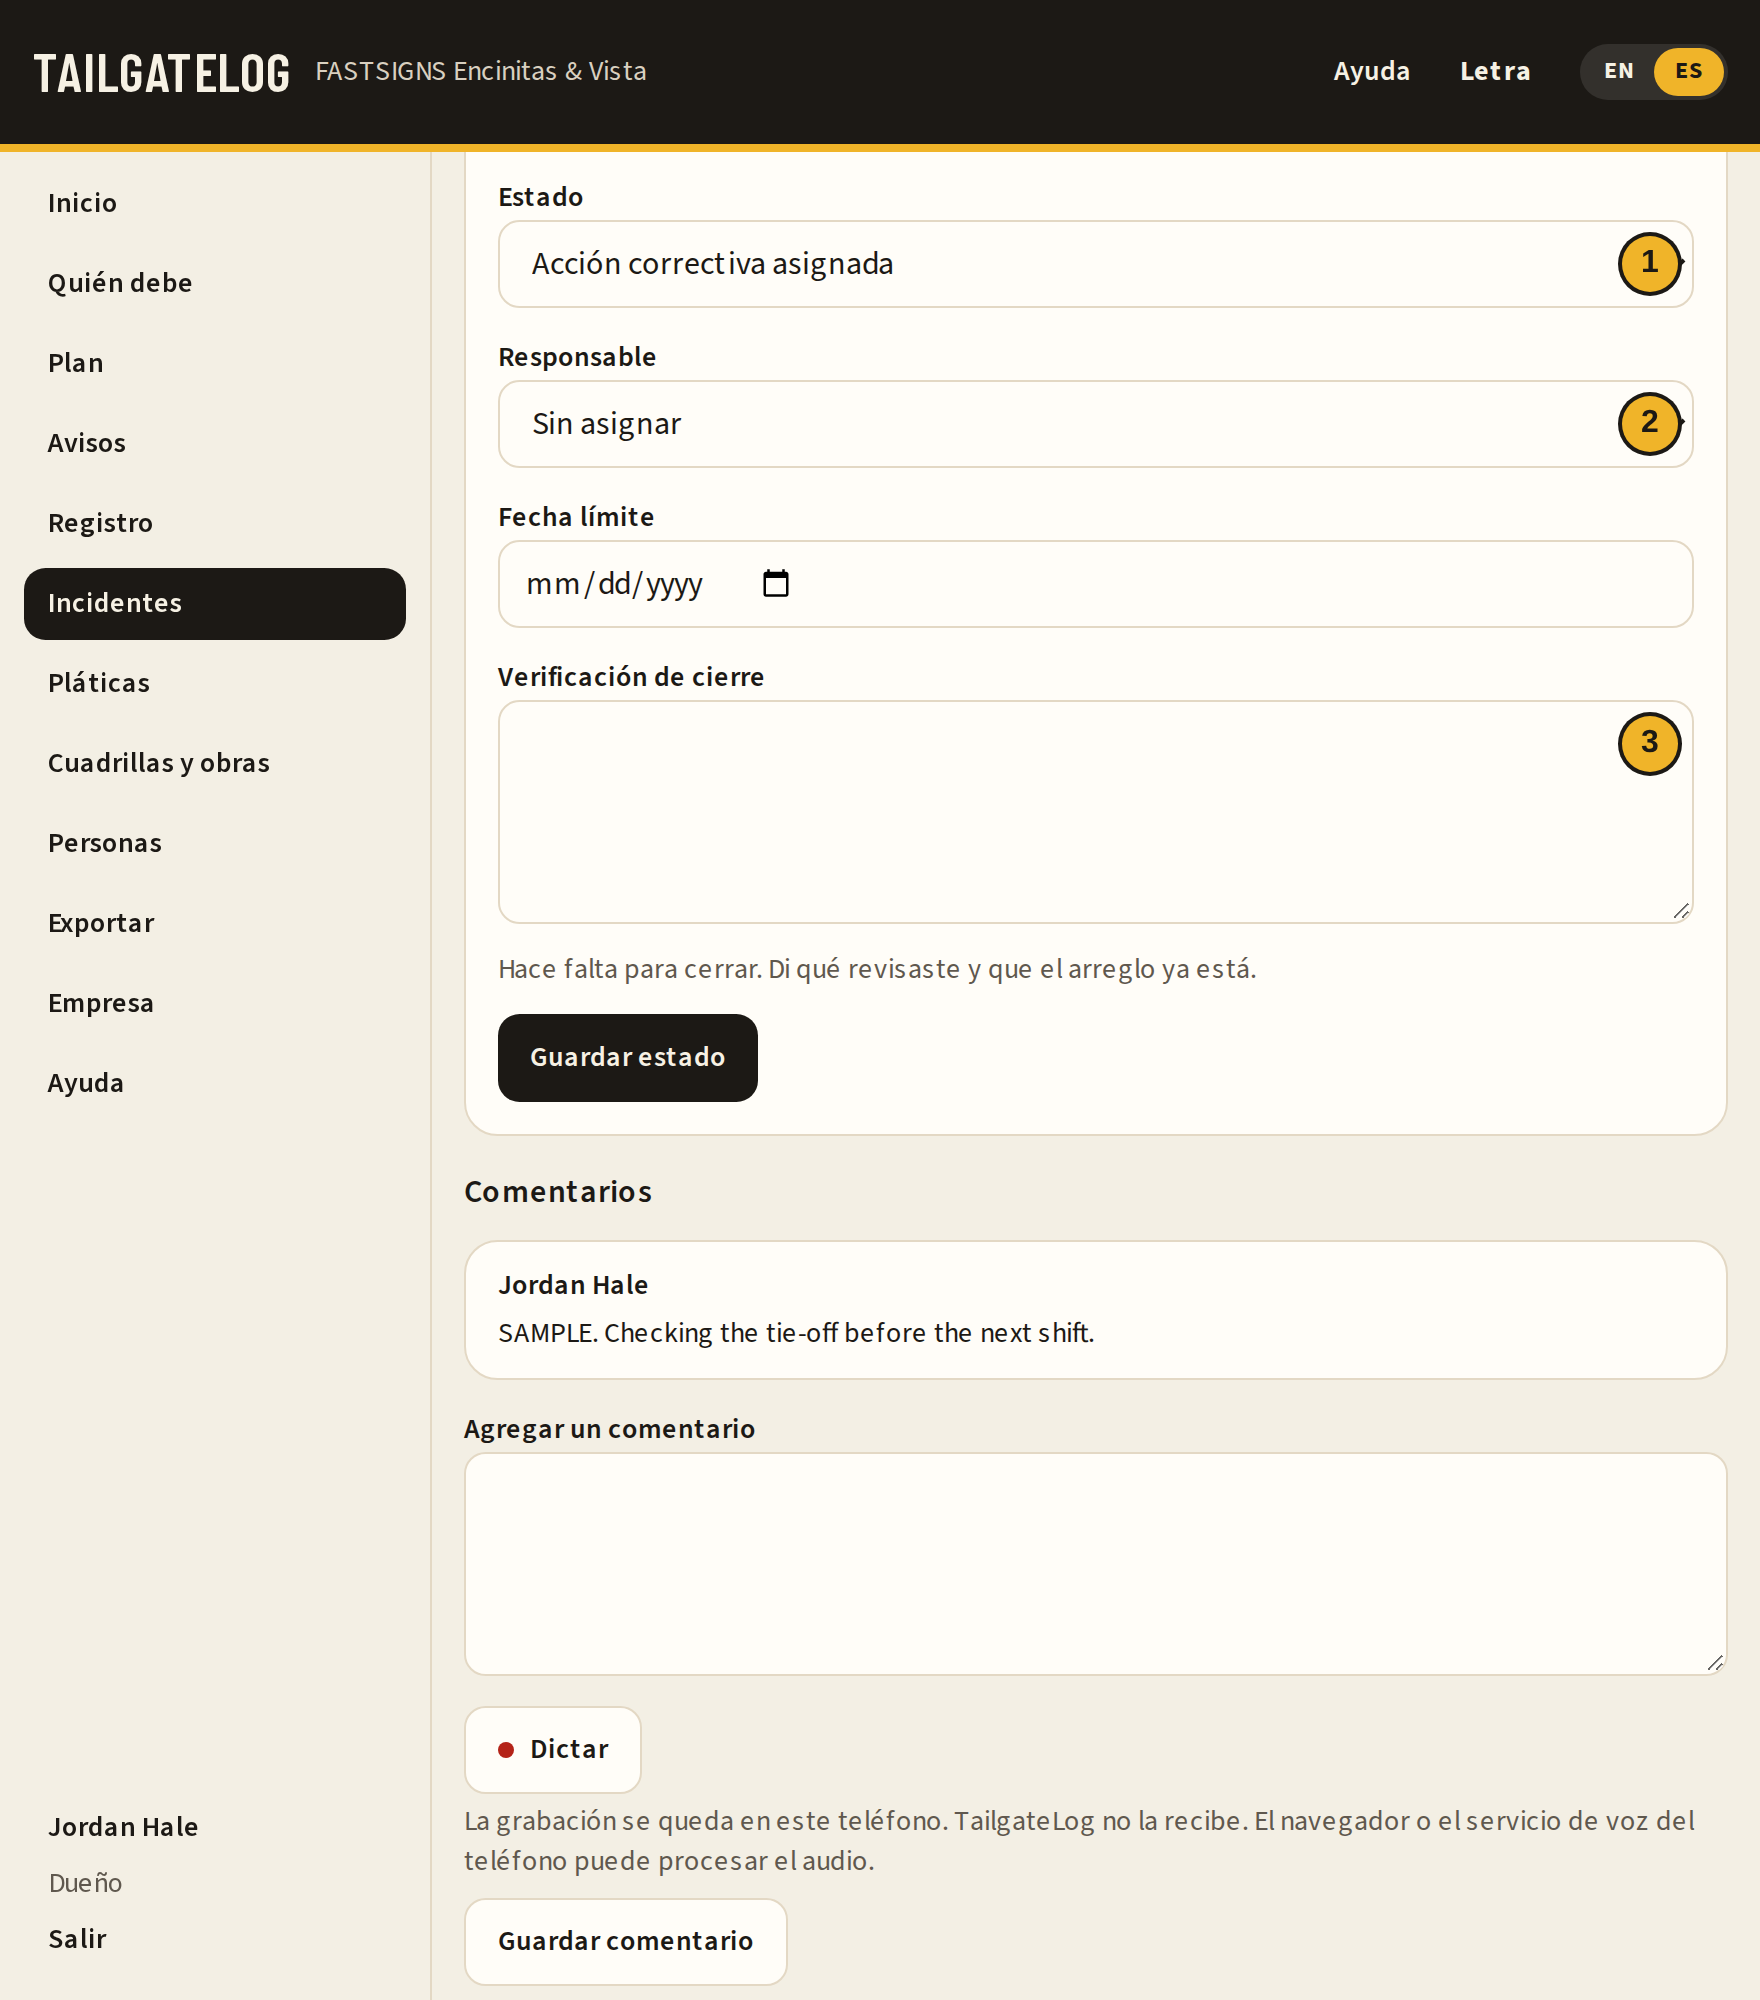The image size is (1760, 2000).
Task: Click the TailgateLog logo
Action: pyautogui.click(x=162, y=73)
